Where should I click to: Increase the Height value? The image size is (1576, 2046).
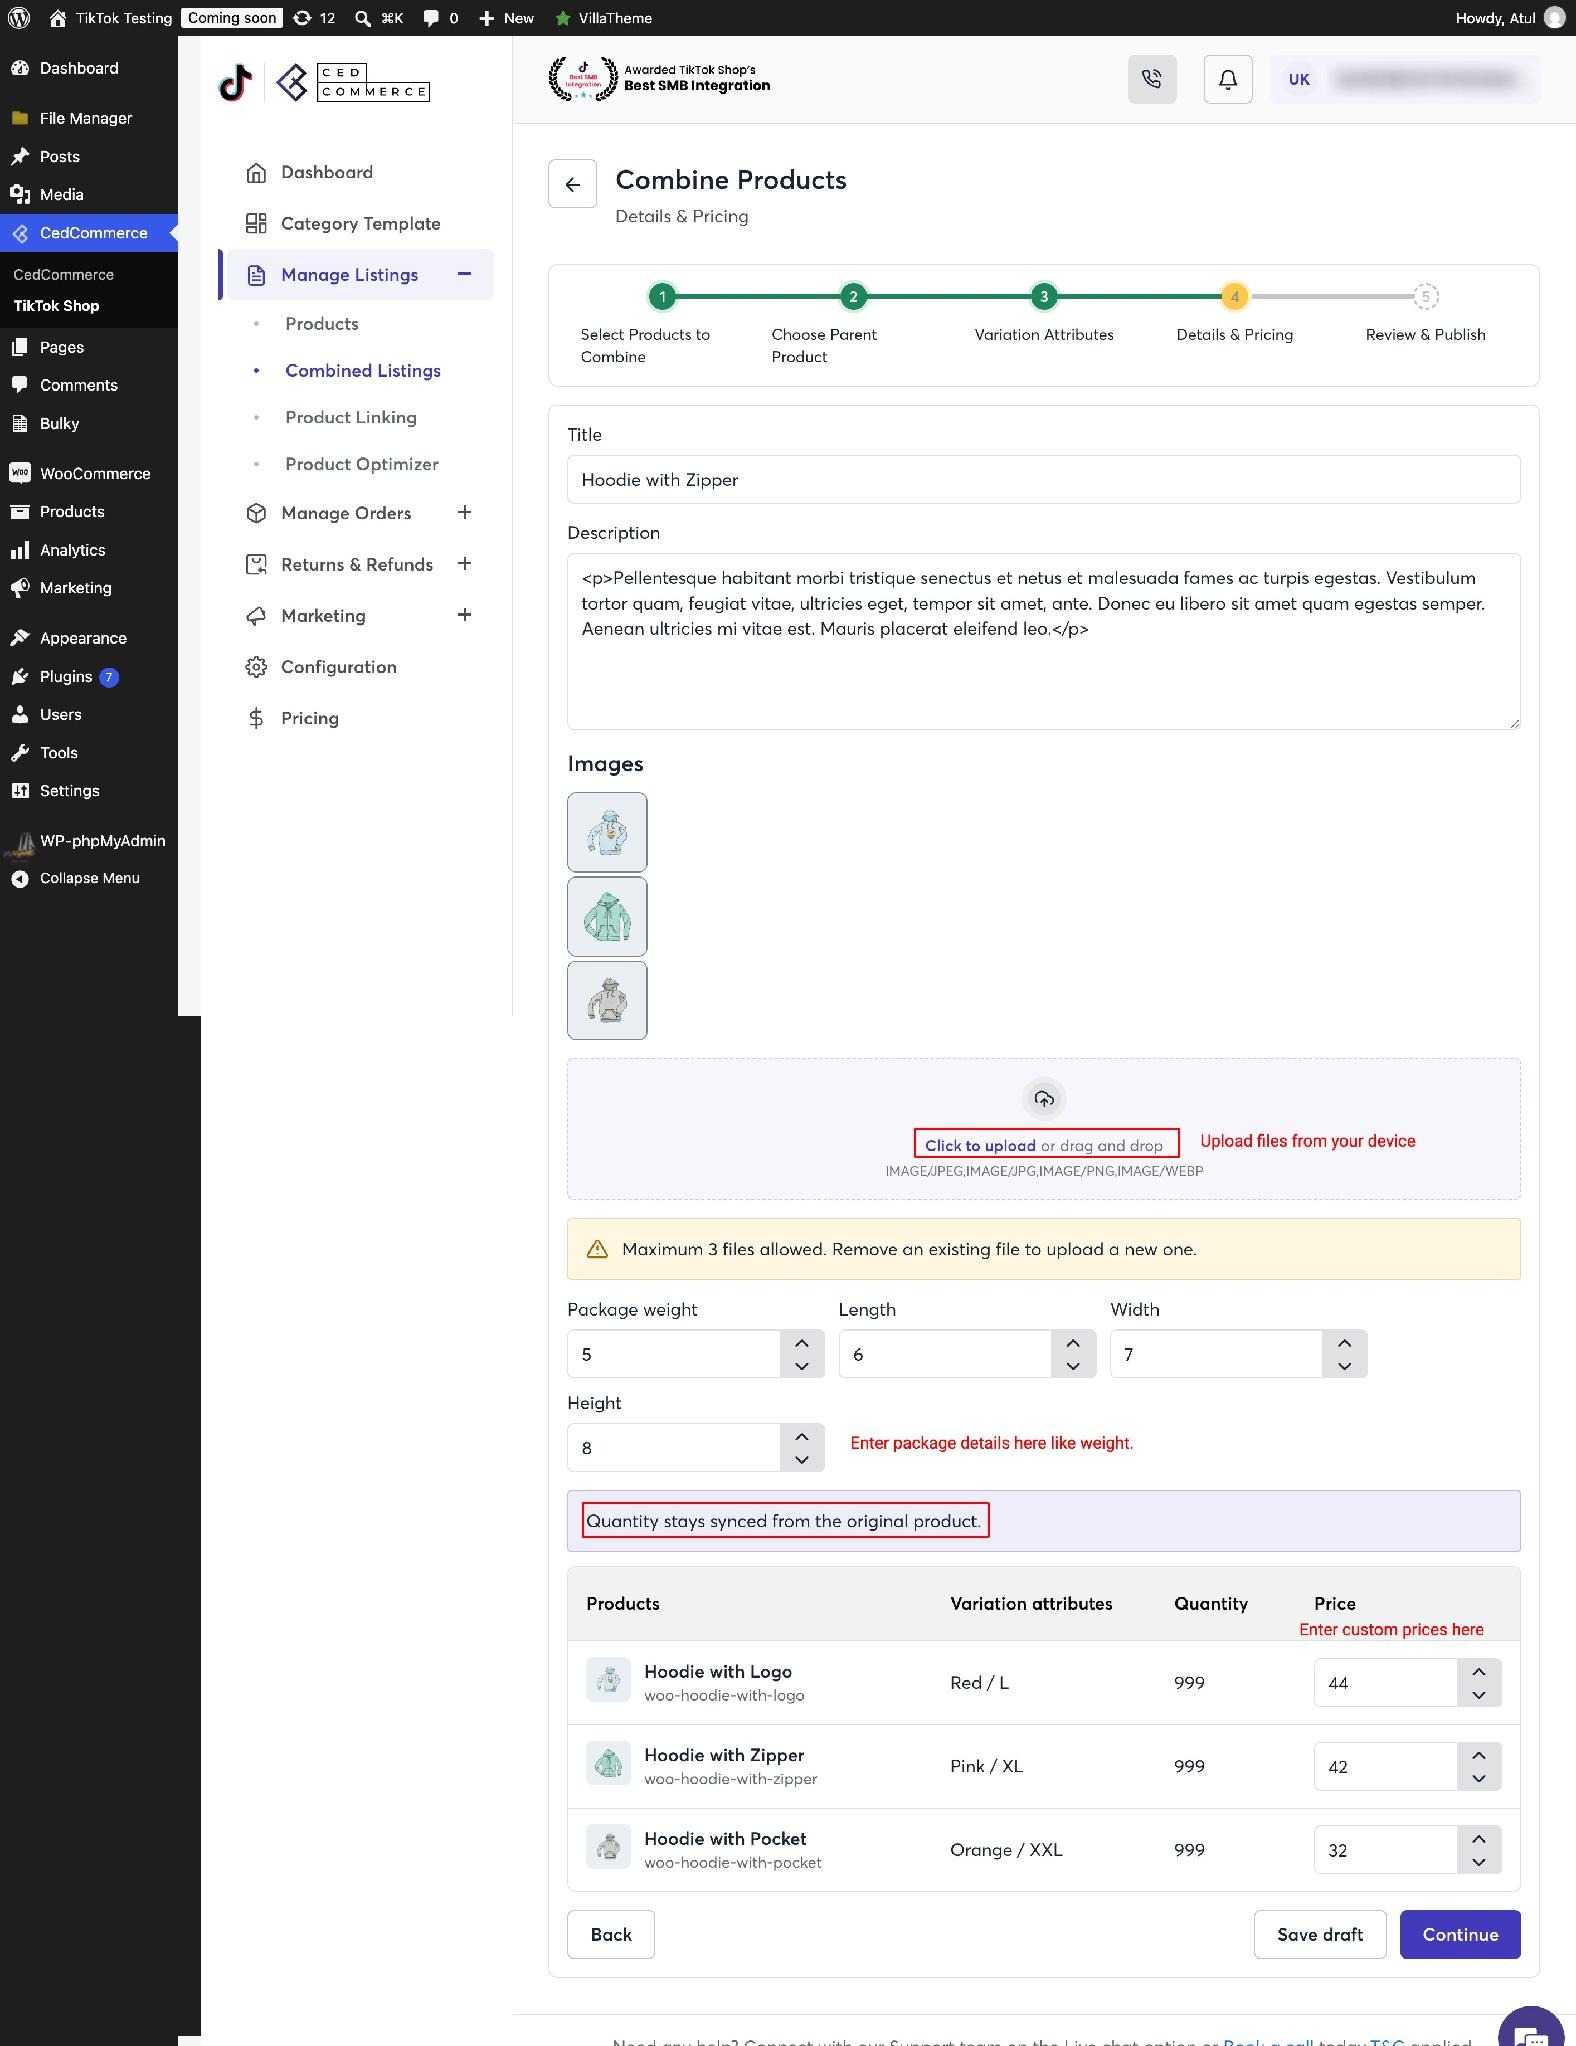(x=802, y=1436)
